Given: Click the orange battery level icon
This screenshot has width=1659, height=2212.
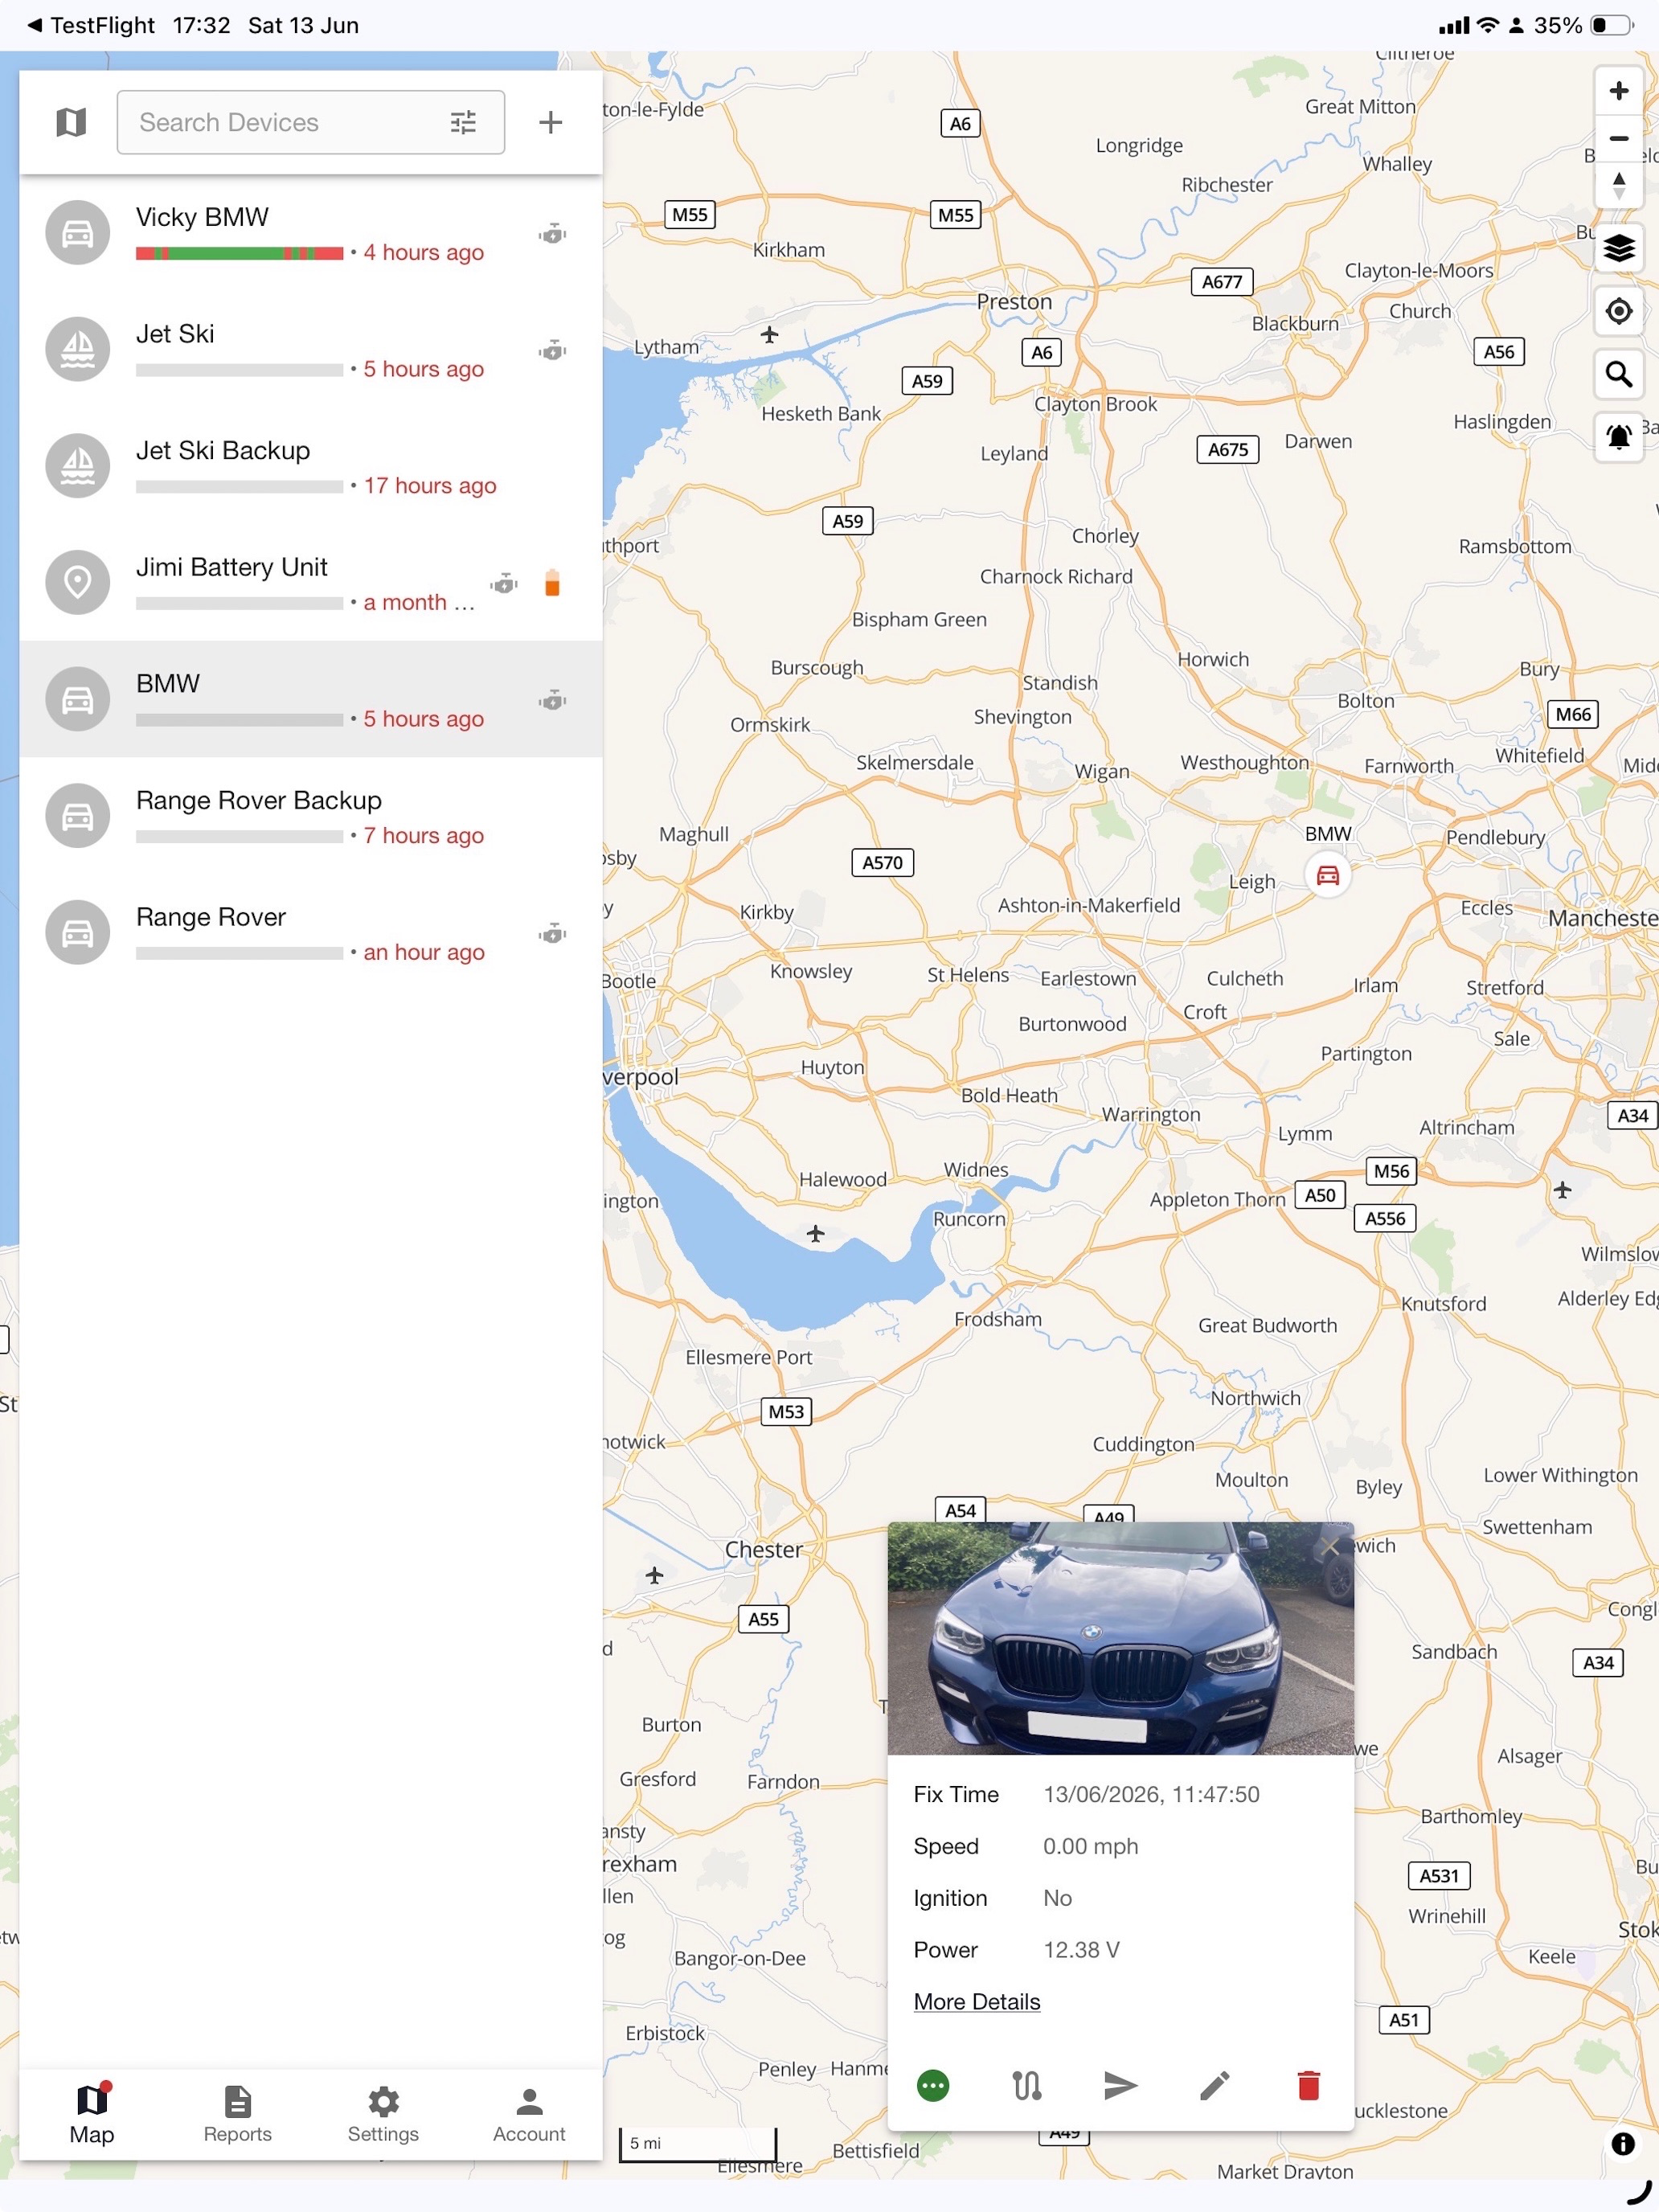Looking at the screenshot, I should tap(552, 583).
